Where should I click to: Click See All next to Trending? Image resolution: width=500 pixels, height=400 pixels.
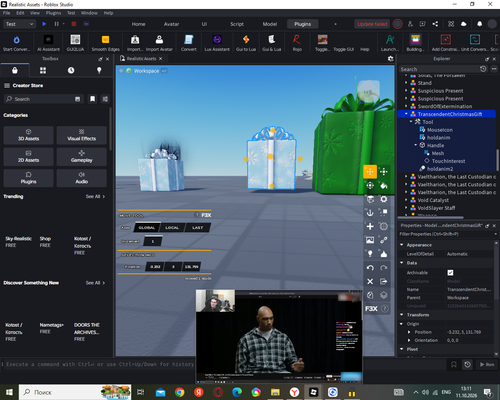coord(95,196)
